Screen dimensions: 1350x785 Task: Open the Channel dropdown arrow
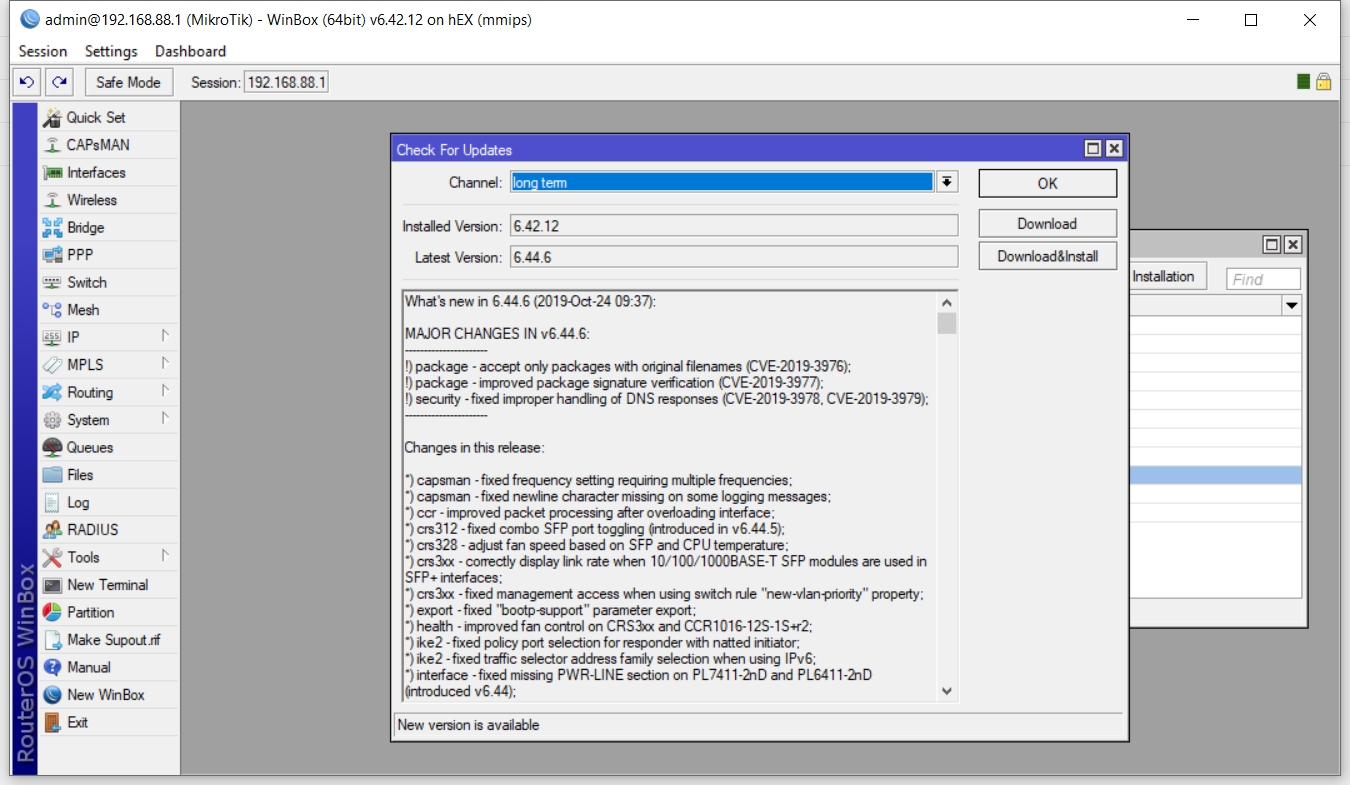pyautogui.click(x=946, y=182)
